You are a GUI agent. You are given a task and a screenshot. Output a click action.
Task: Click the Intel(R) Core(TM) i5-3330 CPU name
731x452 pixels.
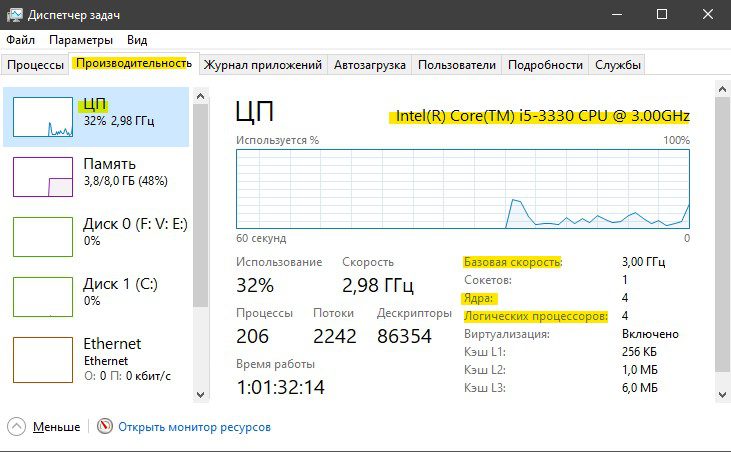click(542, 116)
